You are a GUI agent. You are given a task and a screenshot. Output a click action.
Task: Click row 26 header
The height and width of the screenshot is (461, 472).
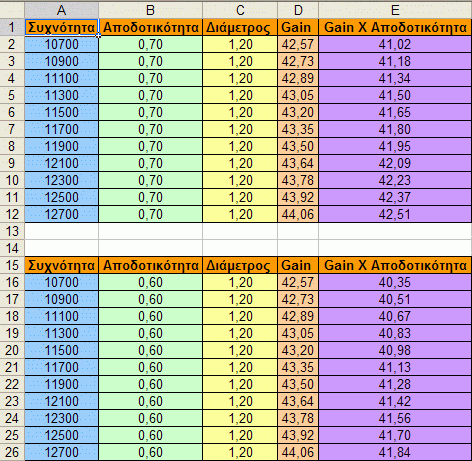pyautogui.click(x=12, y=452)
